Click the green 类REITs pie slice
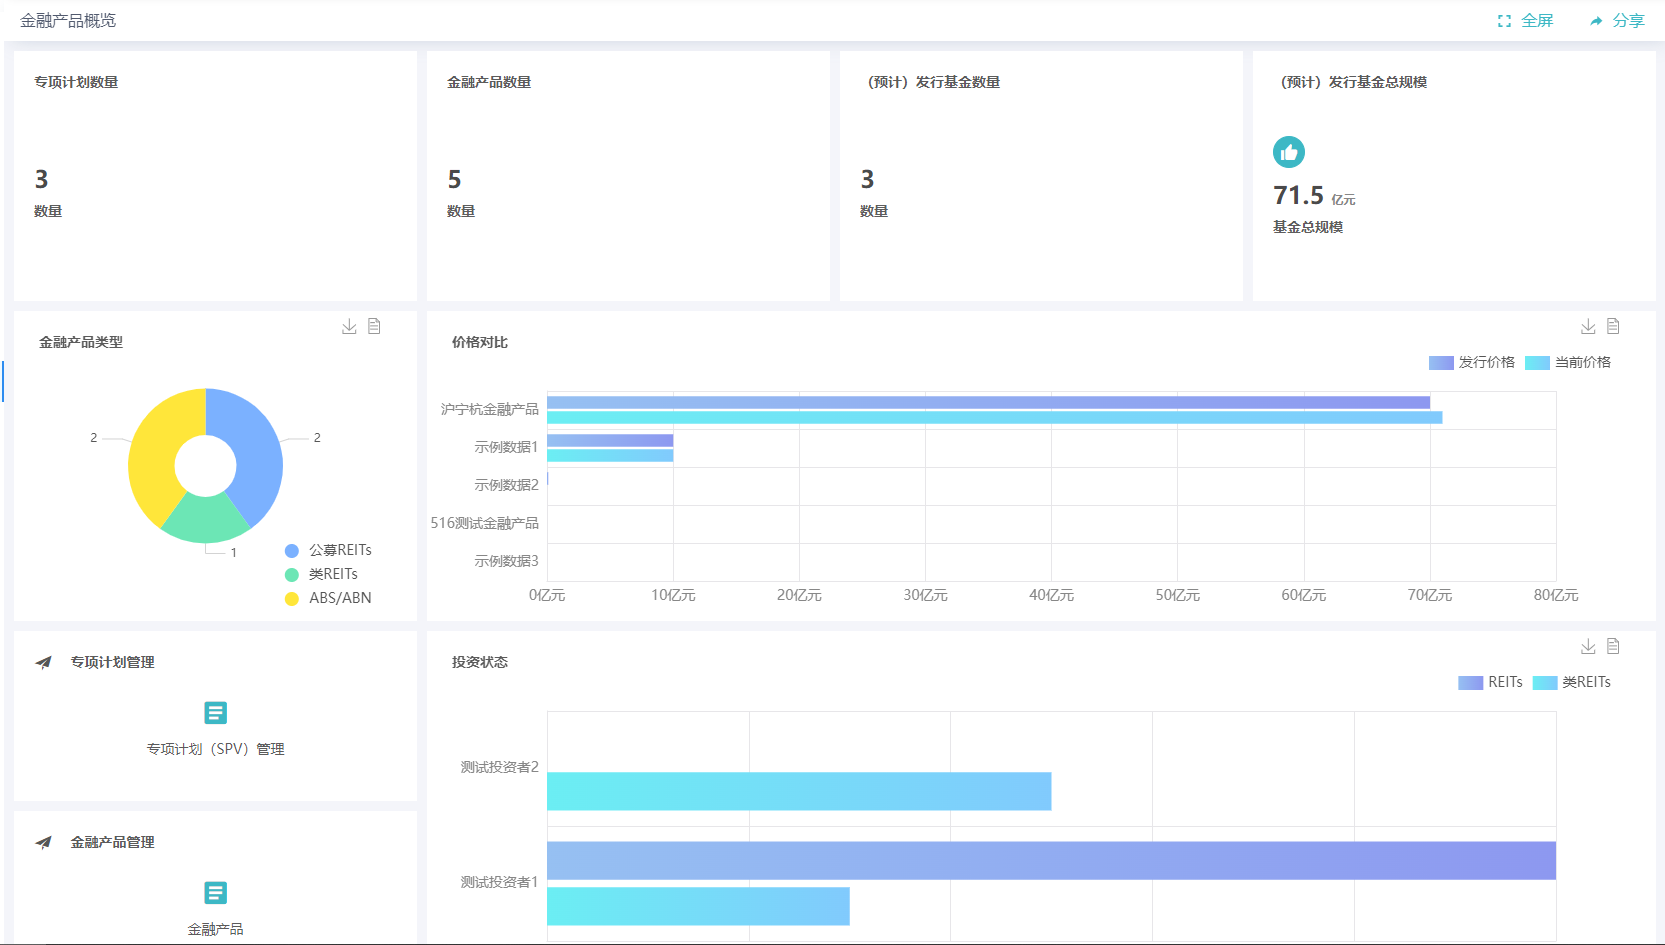1665x945 pixels. coord(205,520)
